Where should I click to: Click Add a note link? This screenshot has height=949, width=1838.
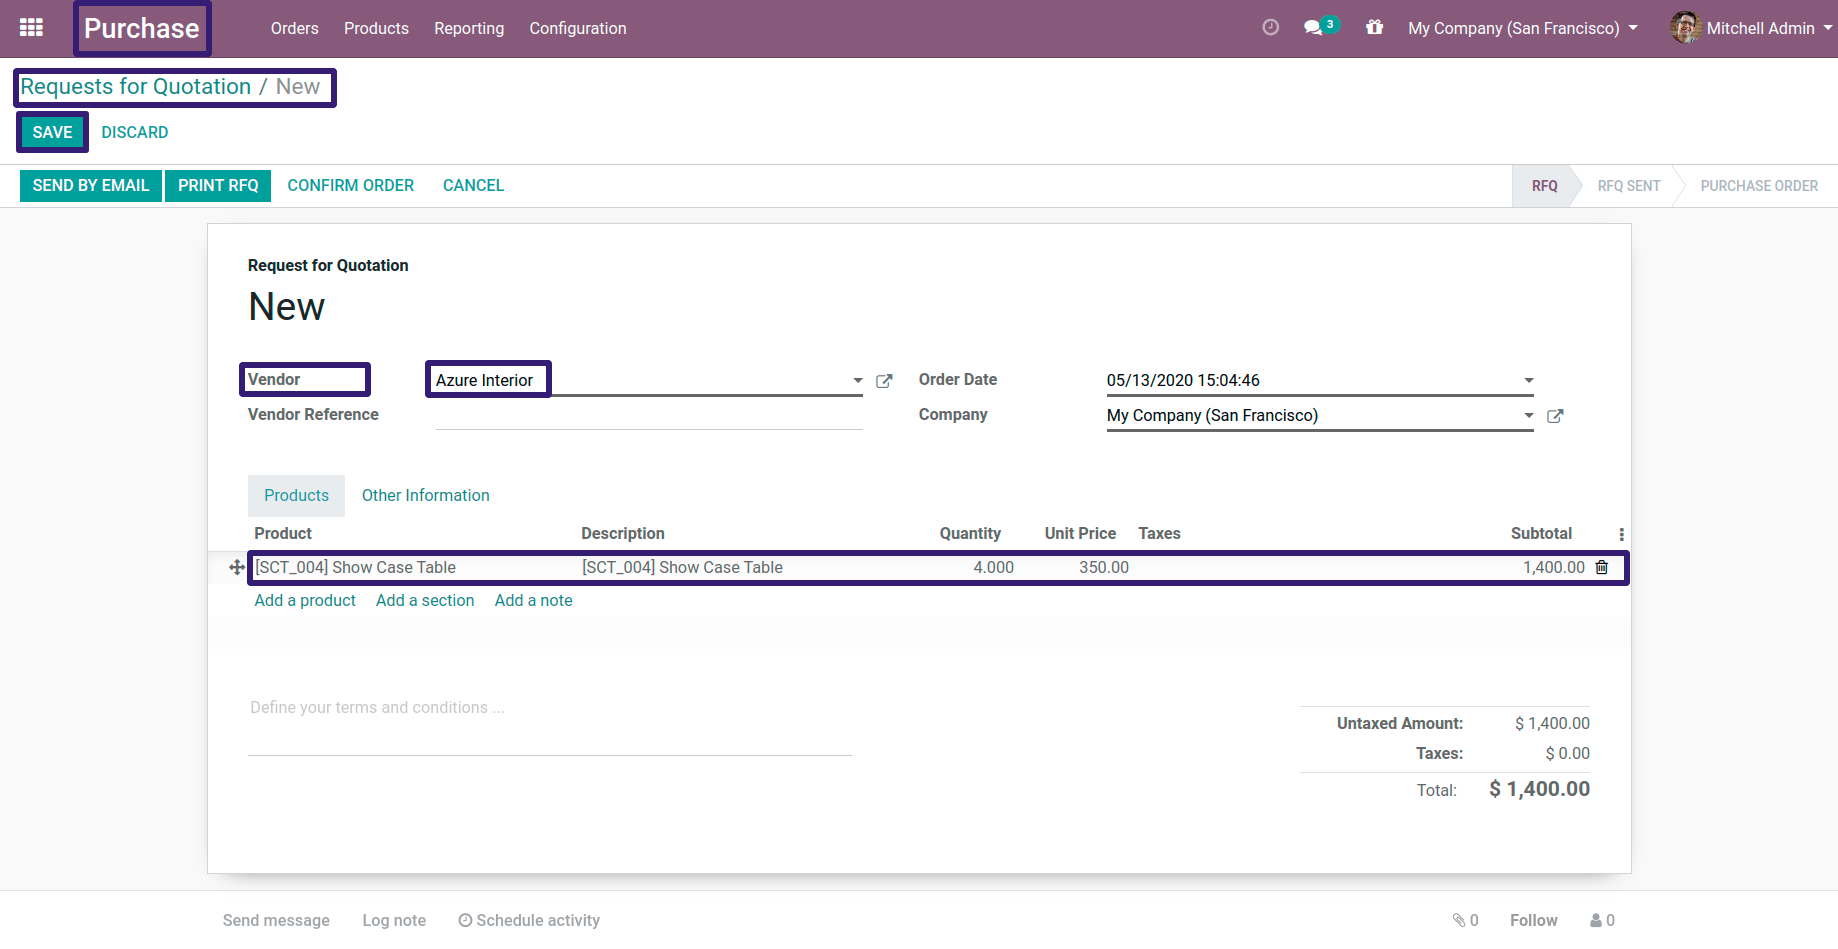534,601
